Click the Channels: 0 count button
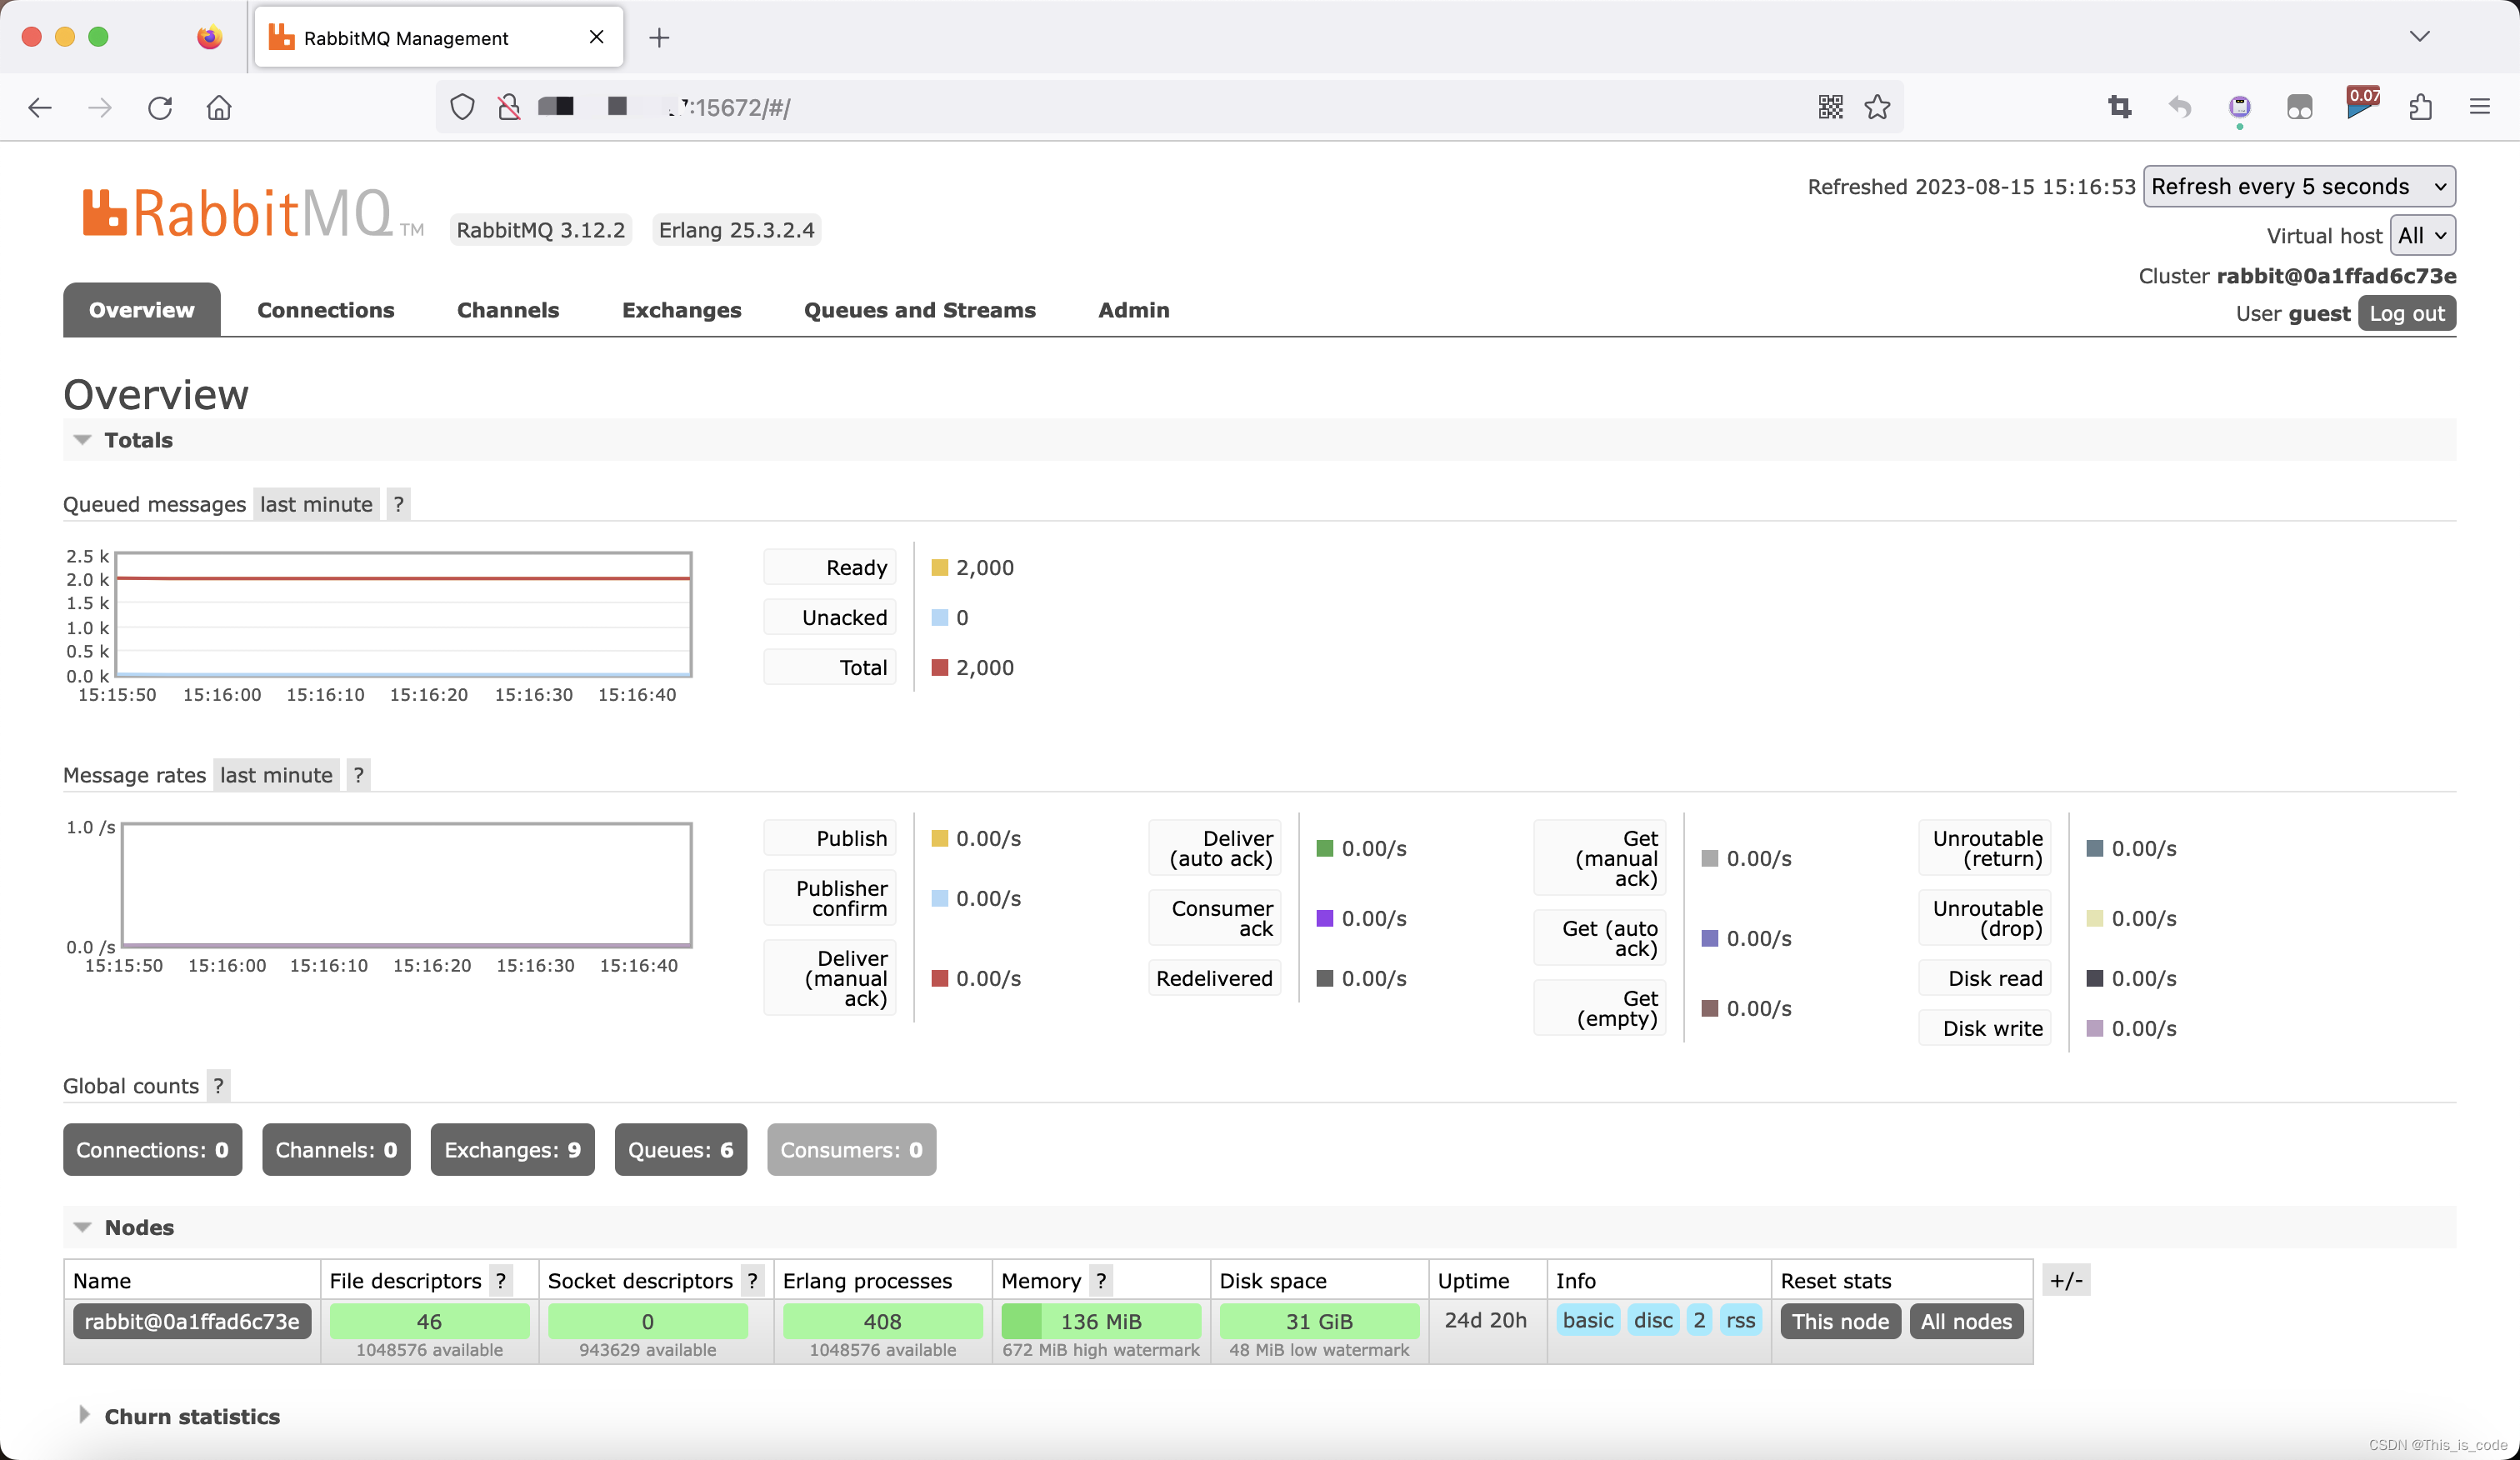Image resolution: width=2520 pixels, height=1460 pixels. click(337, 1150)
